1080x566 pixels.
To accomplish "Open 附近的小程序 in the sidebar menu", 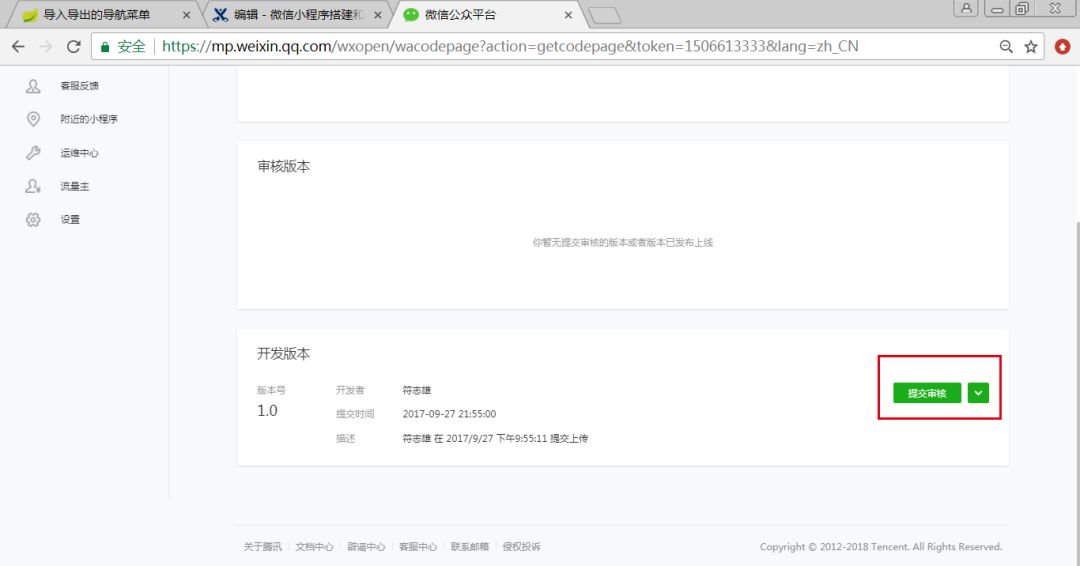I will click(x=89, y=119).
